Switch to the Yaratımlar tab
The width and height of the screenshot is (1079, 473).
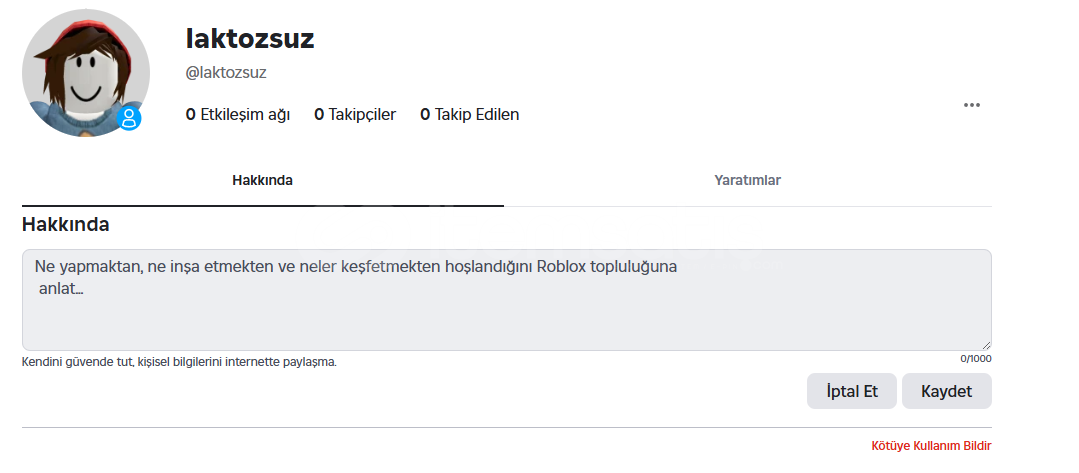click(x=747, y=180)
